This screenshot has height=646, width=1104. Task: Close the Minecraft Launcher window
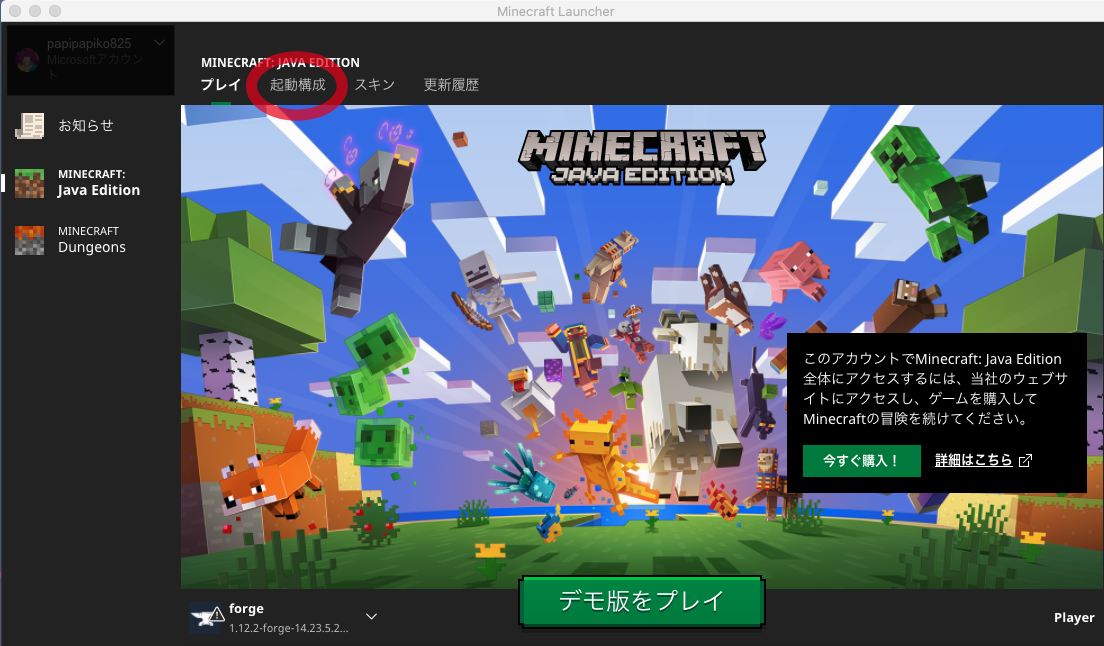15,11
